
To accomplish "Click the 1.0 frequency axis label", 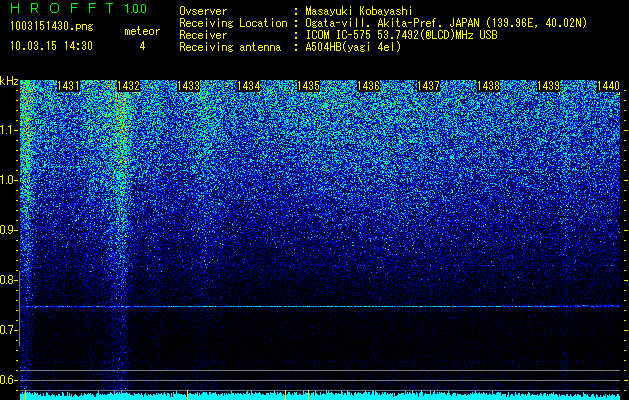I will [x=9, y=180].
